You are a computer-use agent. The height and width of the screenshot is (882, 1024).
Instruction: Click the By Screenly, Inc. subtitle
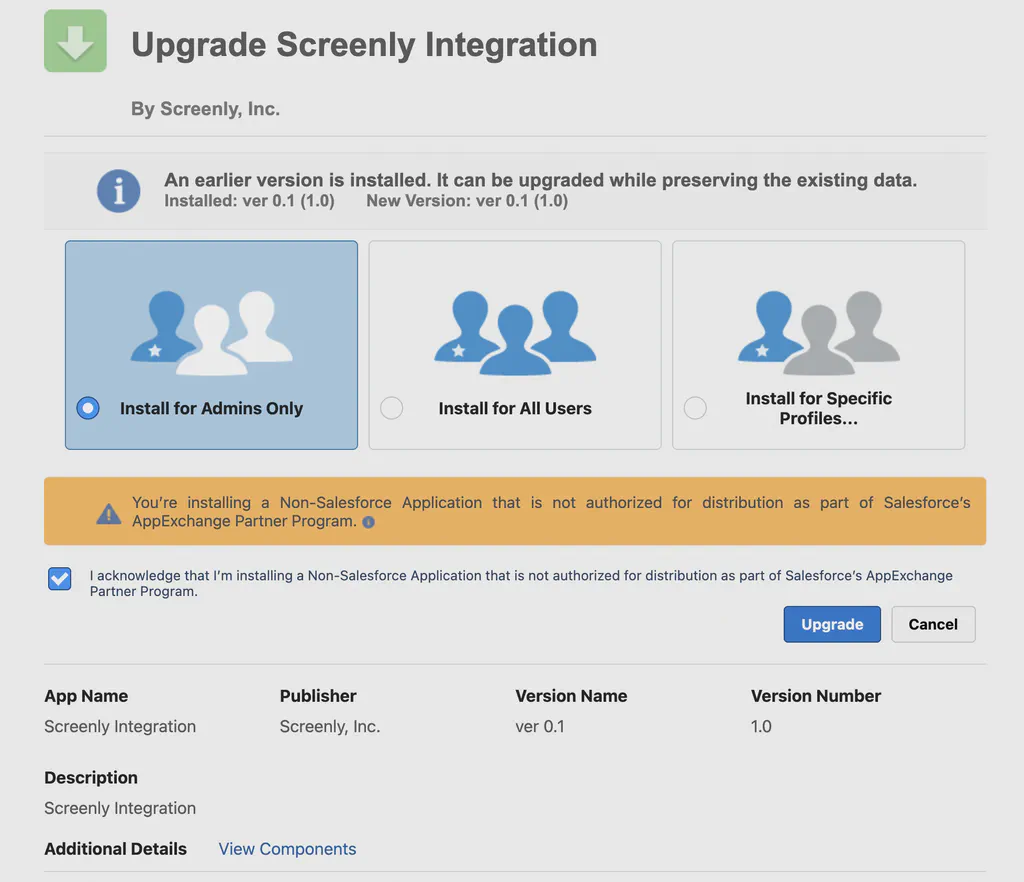[x=205, y=108]
